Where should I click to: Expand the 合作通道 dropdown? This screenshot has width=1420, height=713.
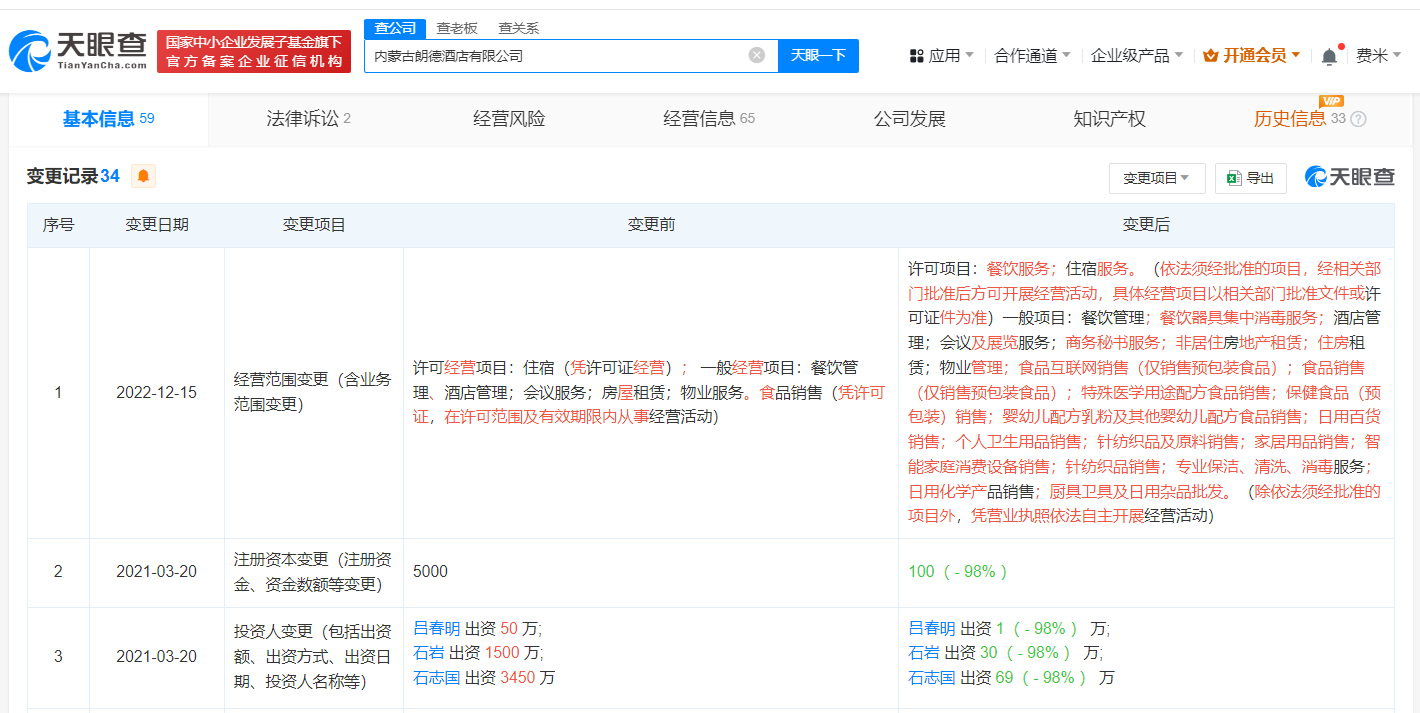pyautogui.click(x=1032, y=56)
